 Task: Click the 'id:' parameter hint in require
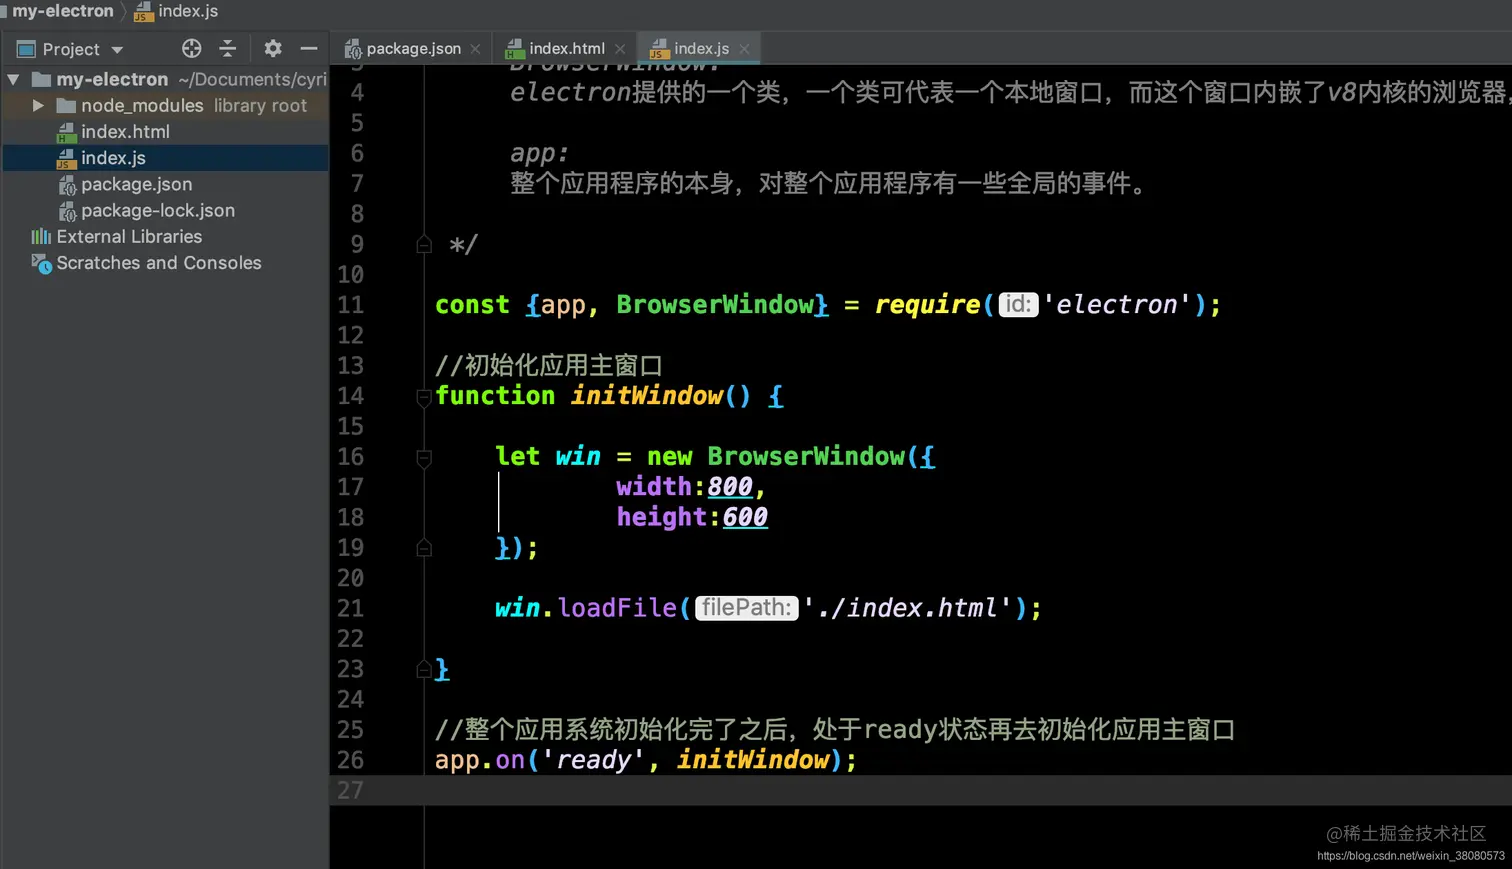(1018, 304)
